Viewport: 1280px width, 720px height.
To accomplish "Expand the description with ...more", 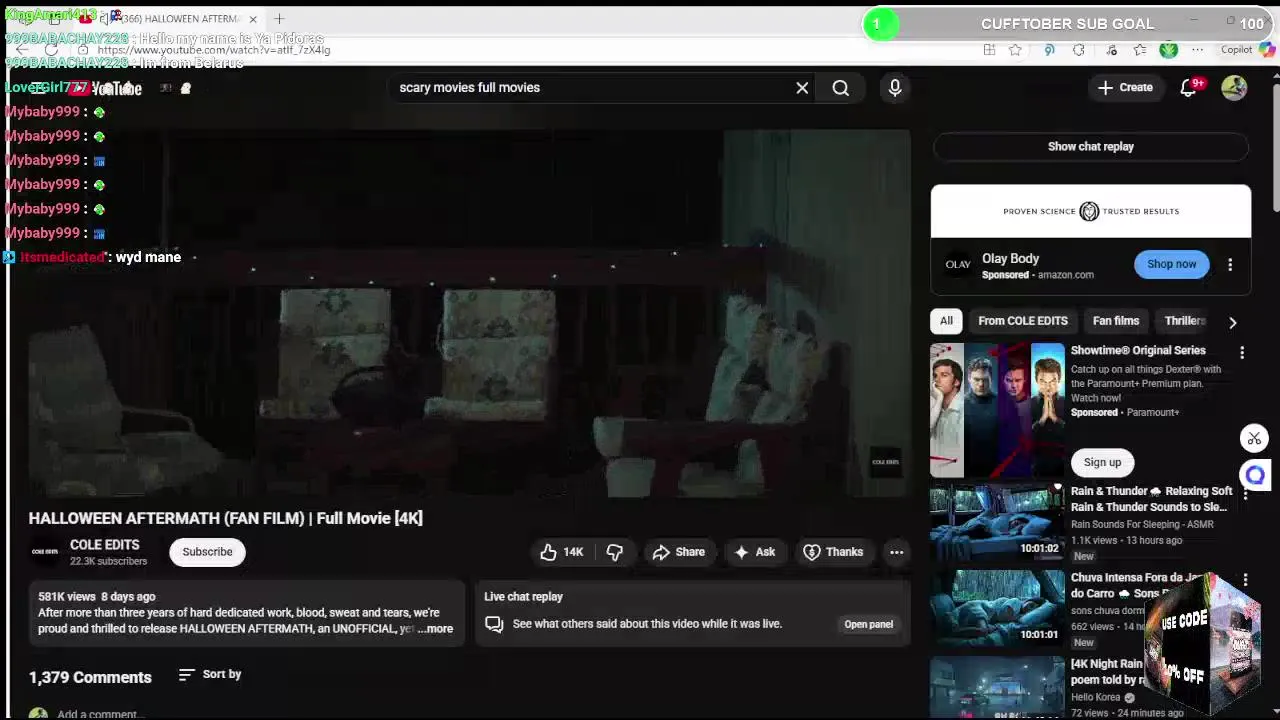I will [436, 629].
